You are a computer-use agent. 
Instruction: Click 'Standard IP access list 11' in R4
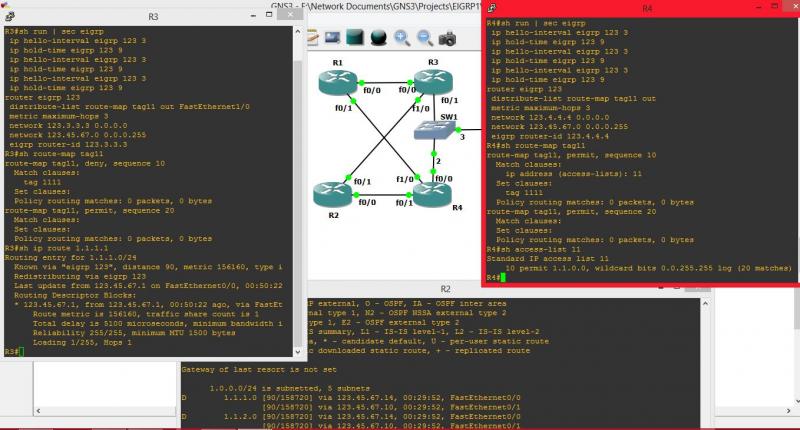(x=547, y=259)
